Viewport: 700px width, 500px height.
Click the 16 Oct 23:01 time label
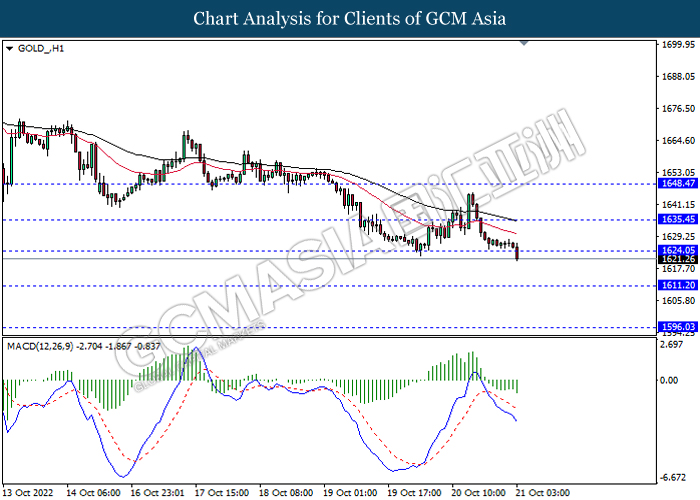point(158,493)
